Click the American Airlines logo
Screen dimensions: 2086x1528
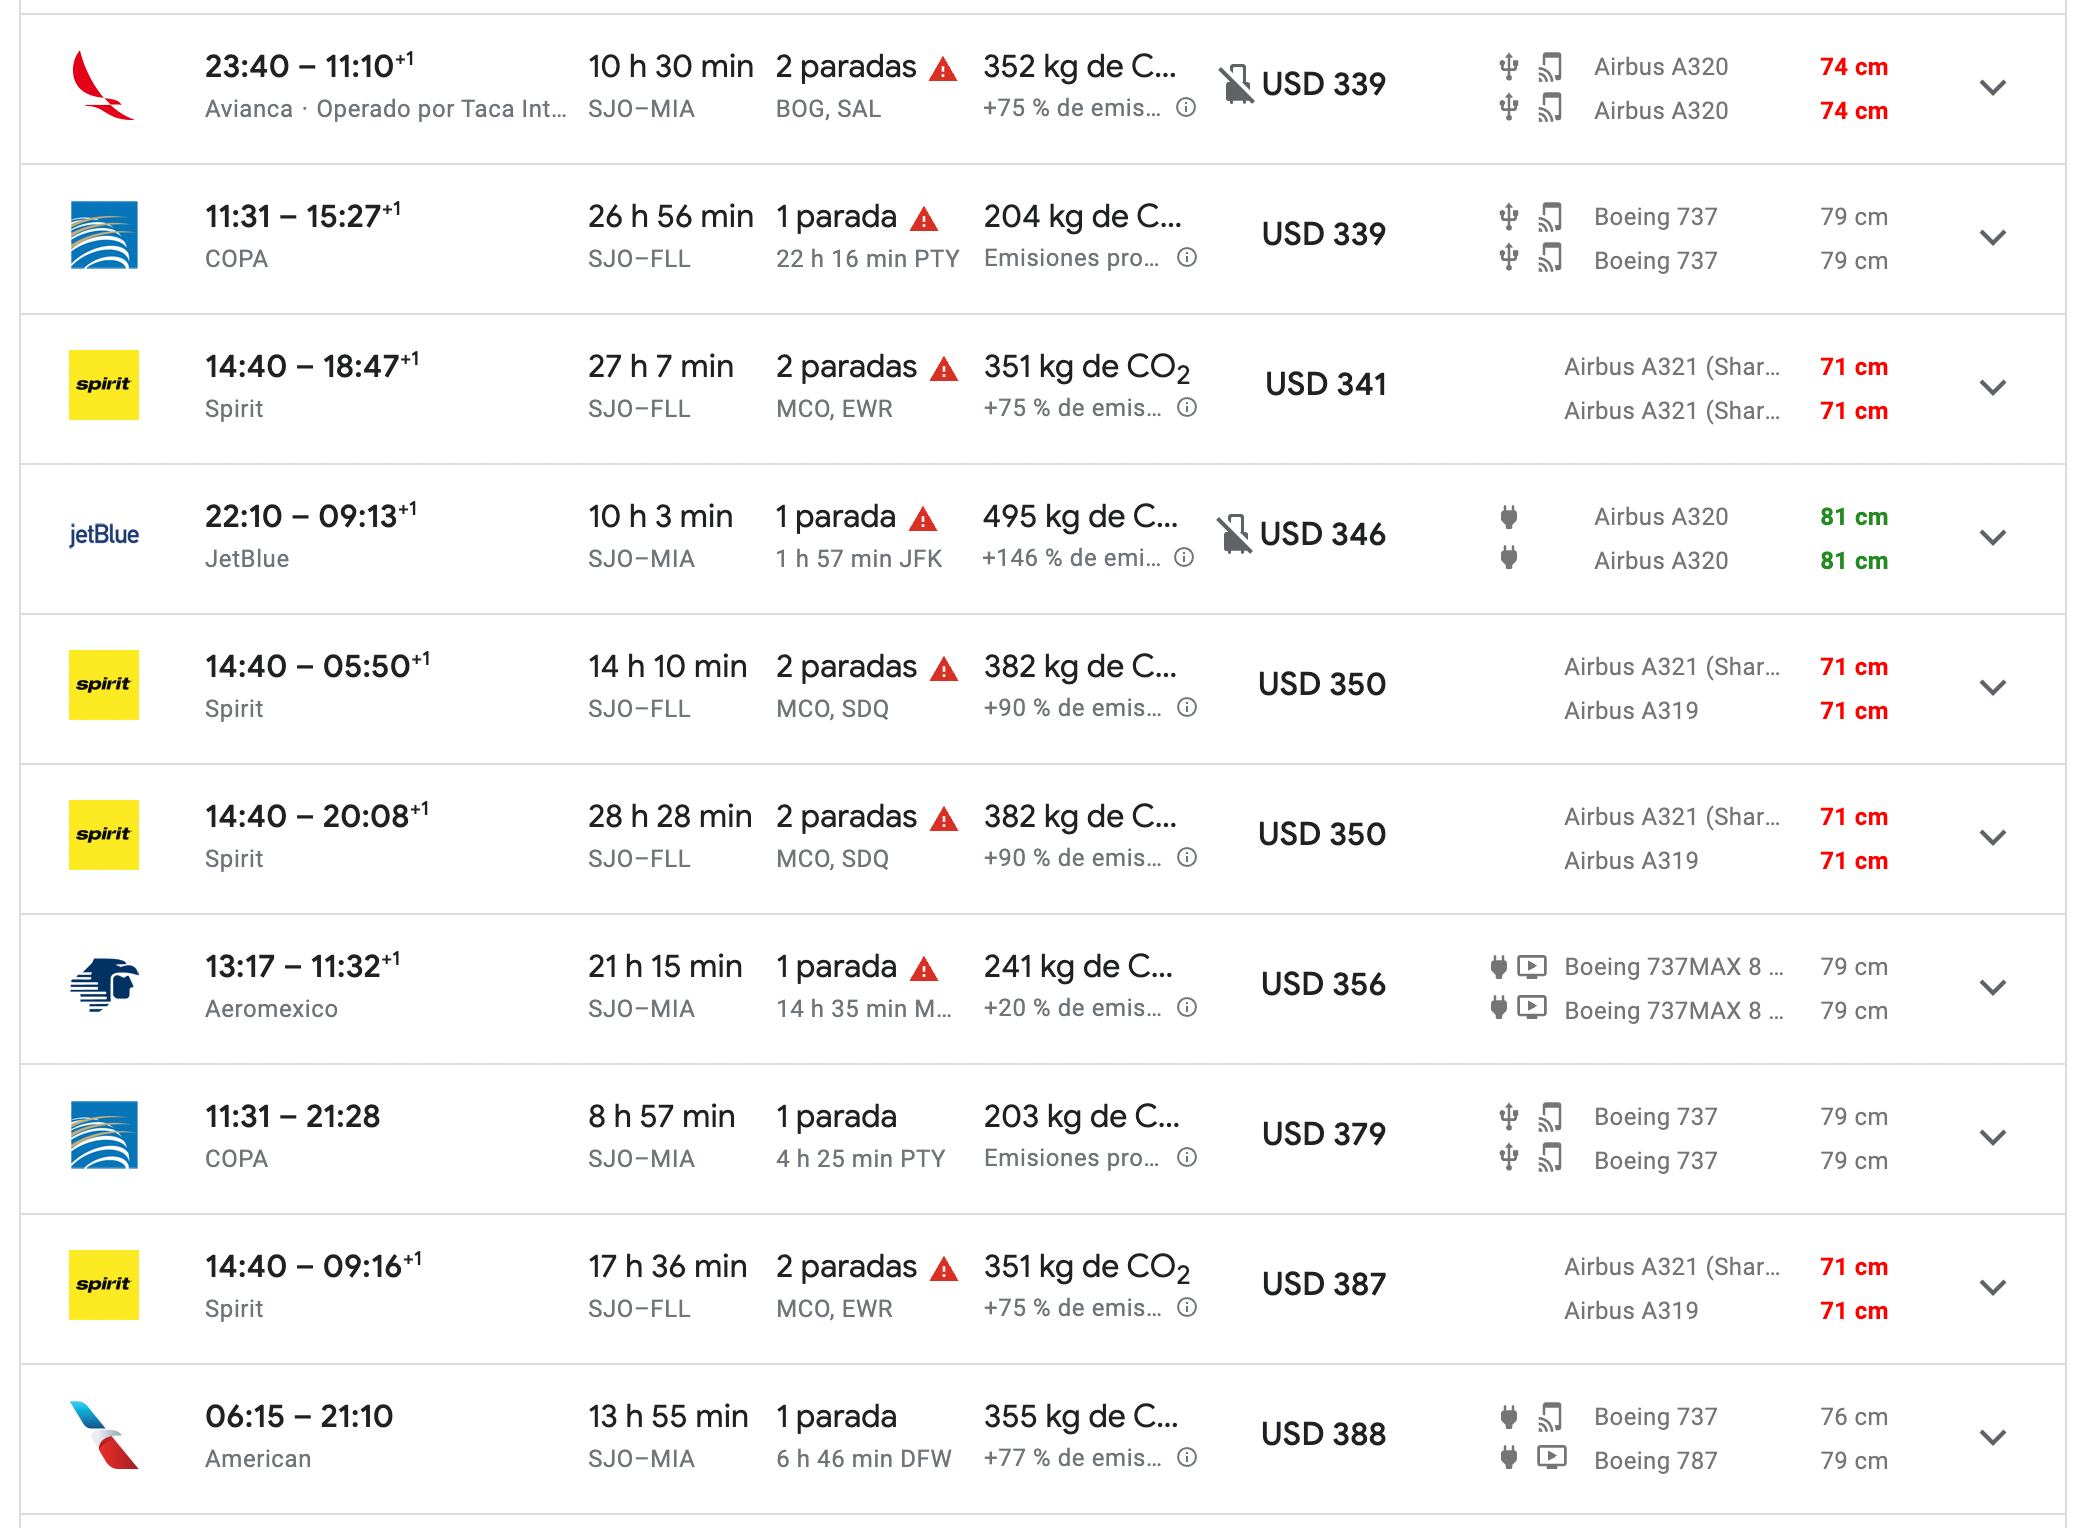click(x=104, y=1435)
